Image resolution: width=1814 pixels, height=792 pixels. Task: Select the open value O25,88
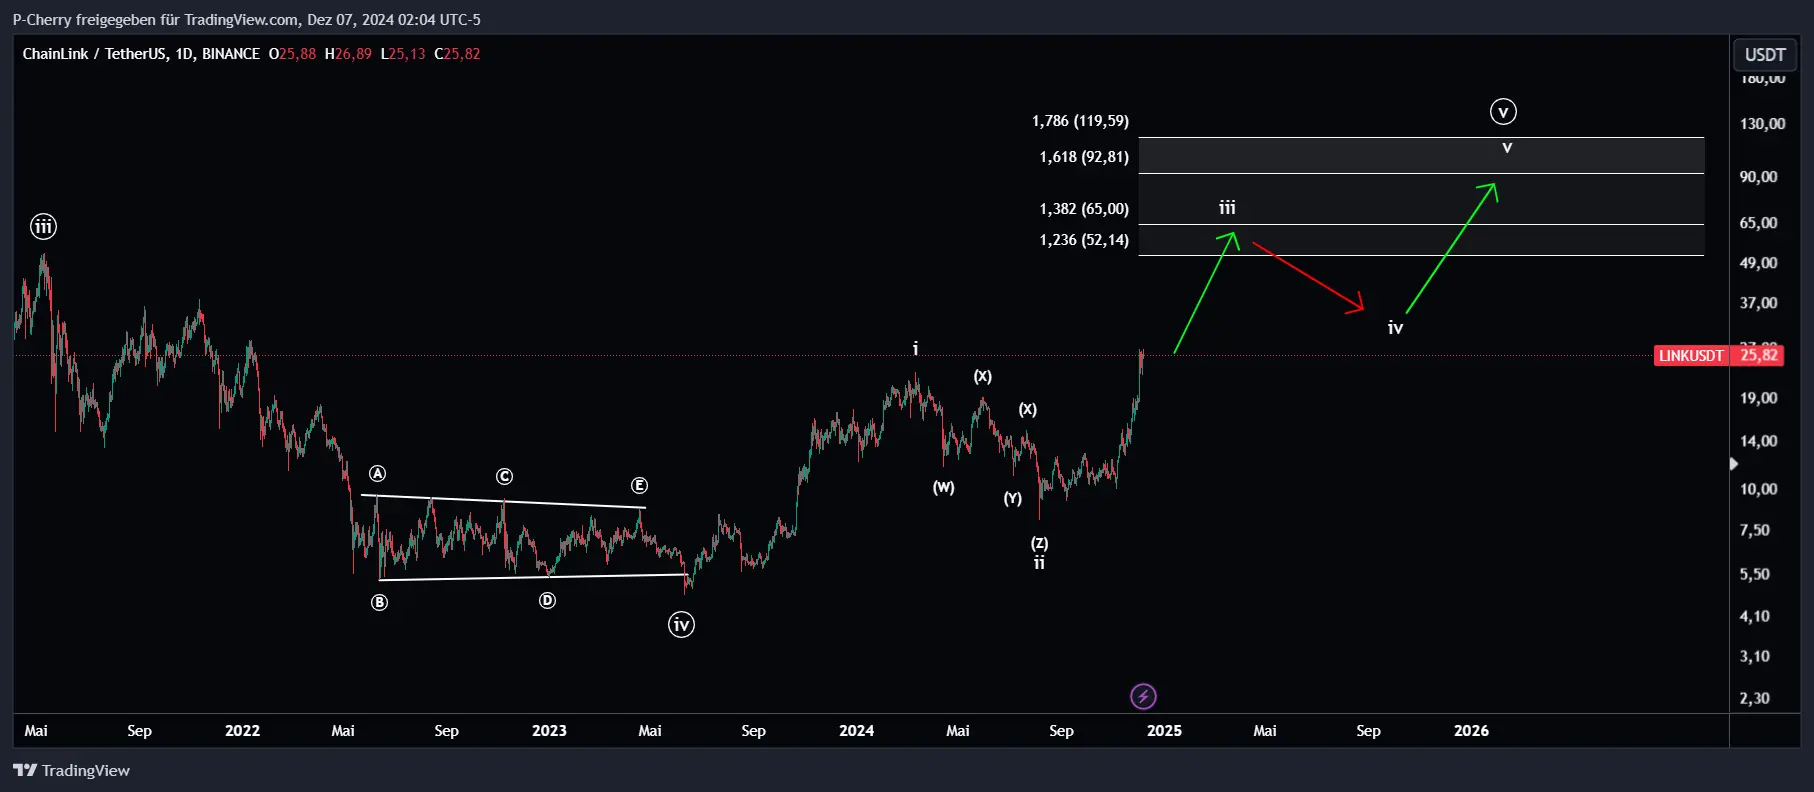point(292,54)
